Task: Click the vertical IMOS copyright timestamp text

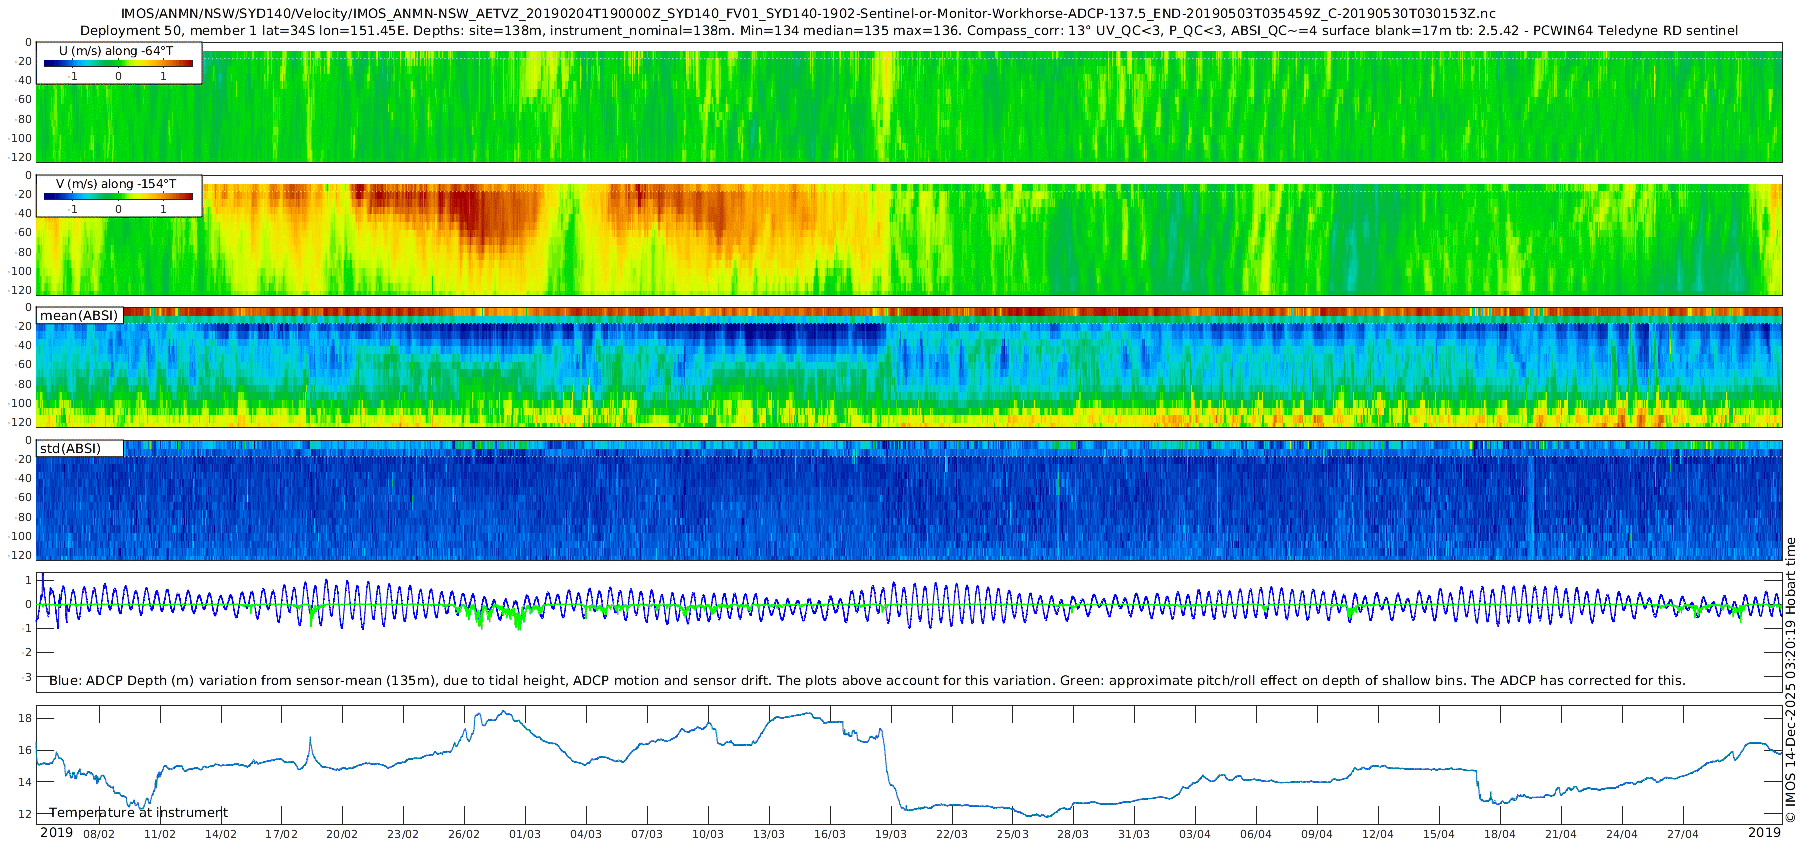Action: (x=1790, y=680)
